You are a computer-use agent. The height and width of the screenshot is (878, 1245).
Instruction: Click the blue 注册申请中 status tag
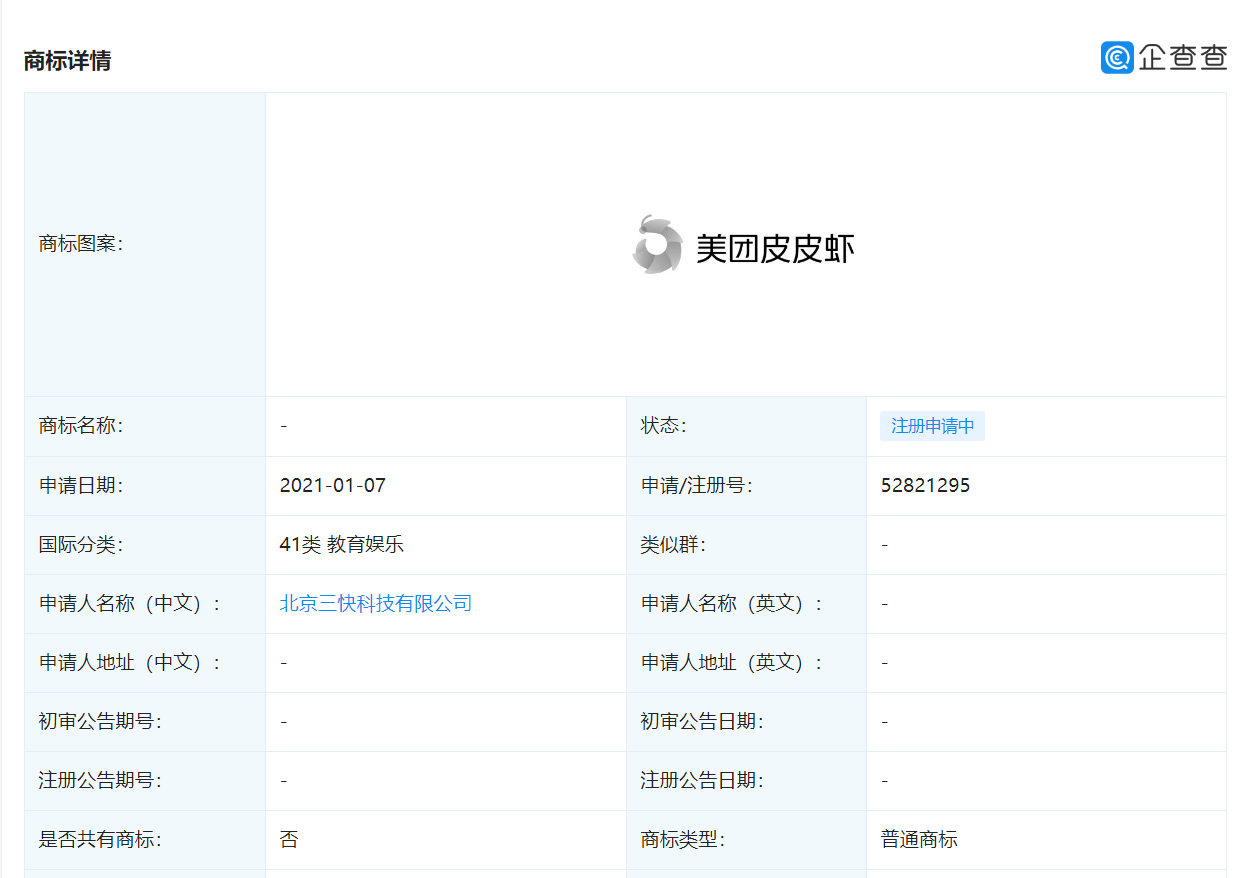(x=932, y=426)
